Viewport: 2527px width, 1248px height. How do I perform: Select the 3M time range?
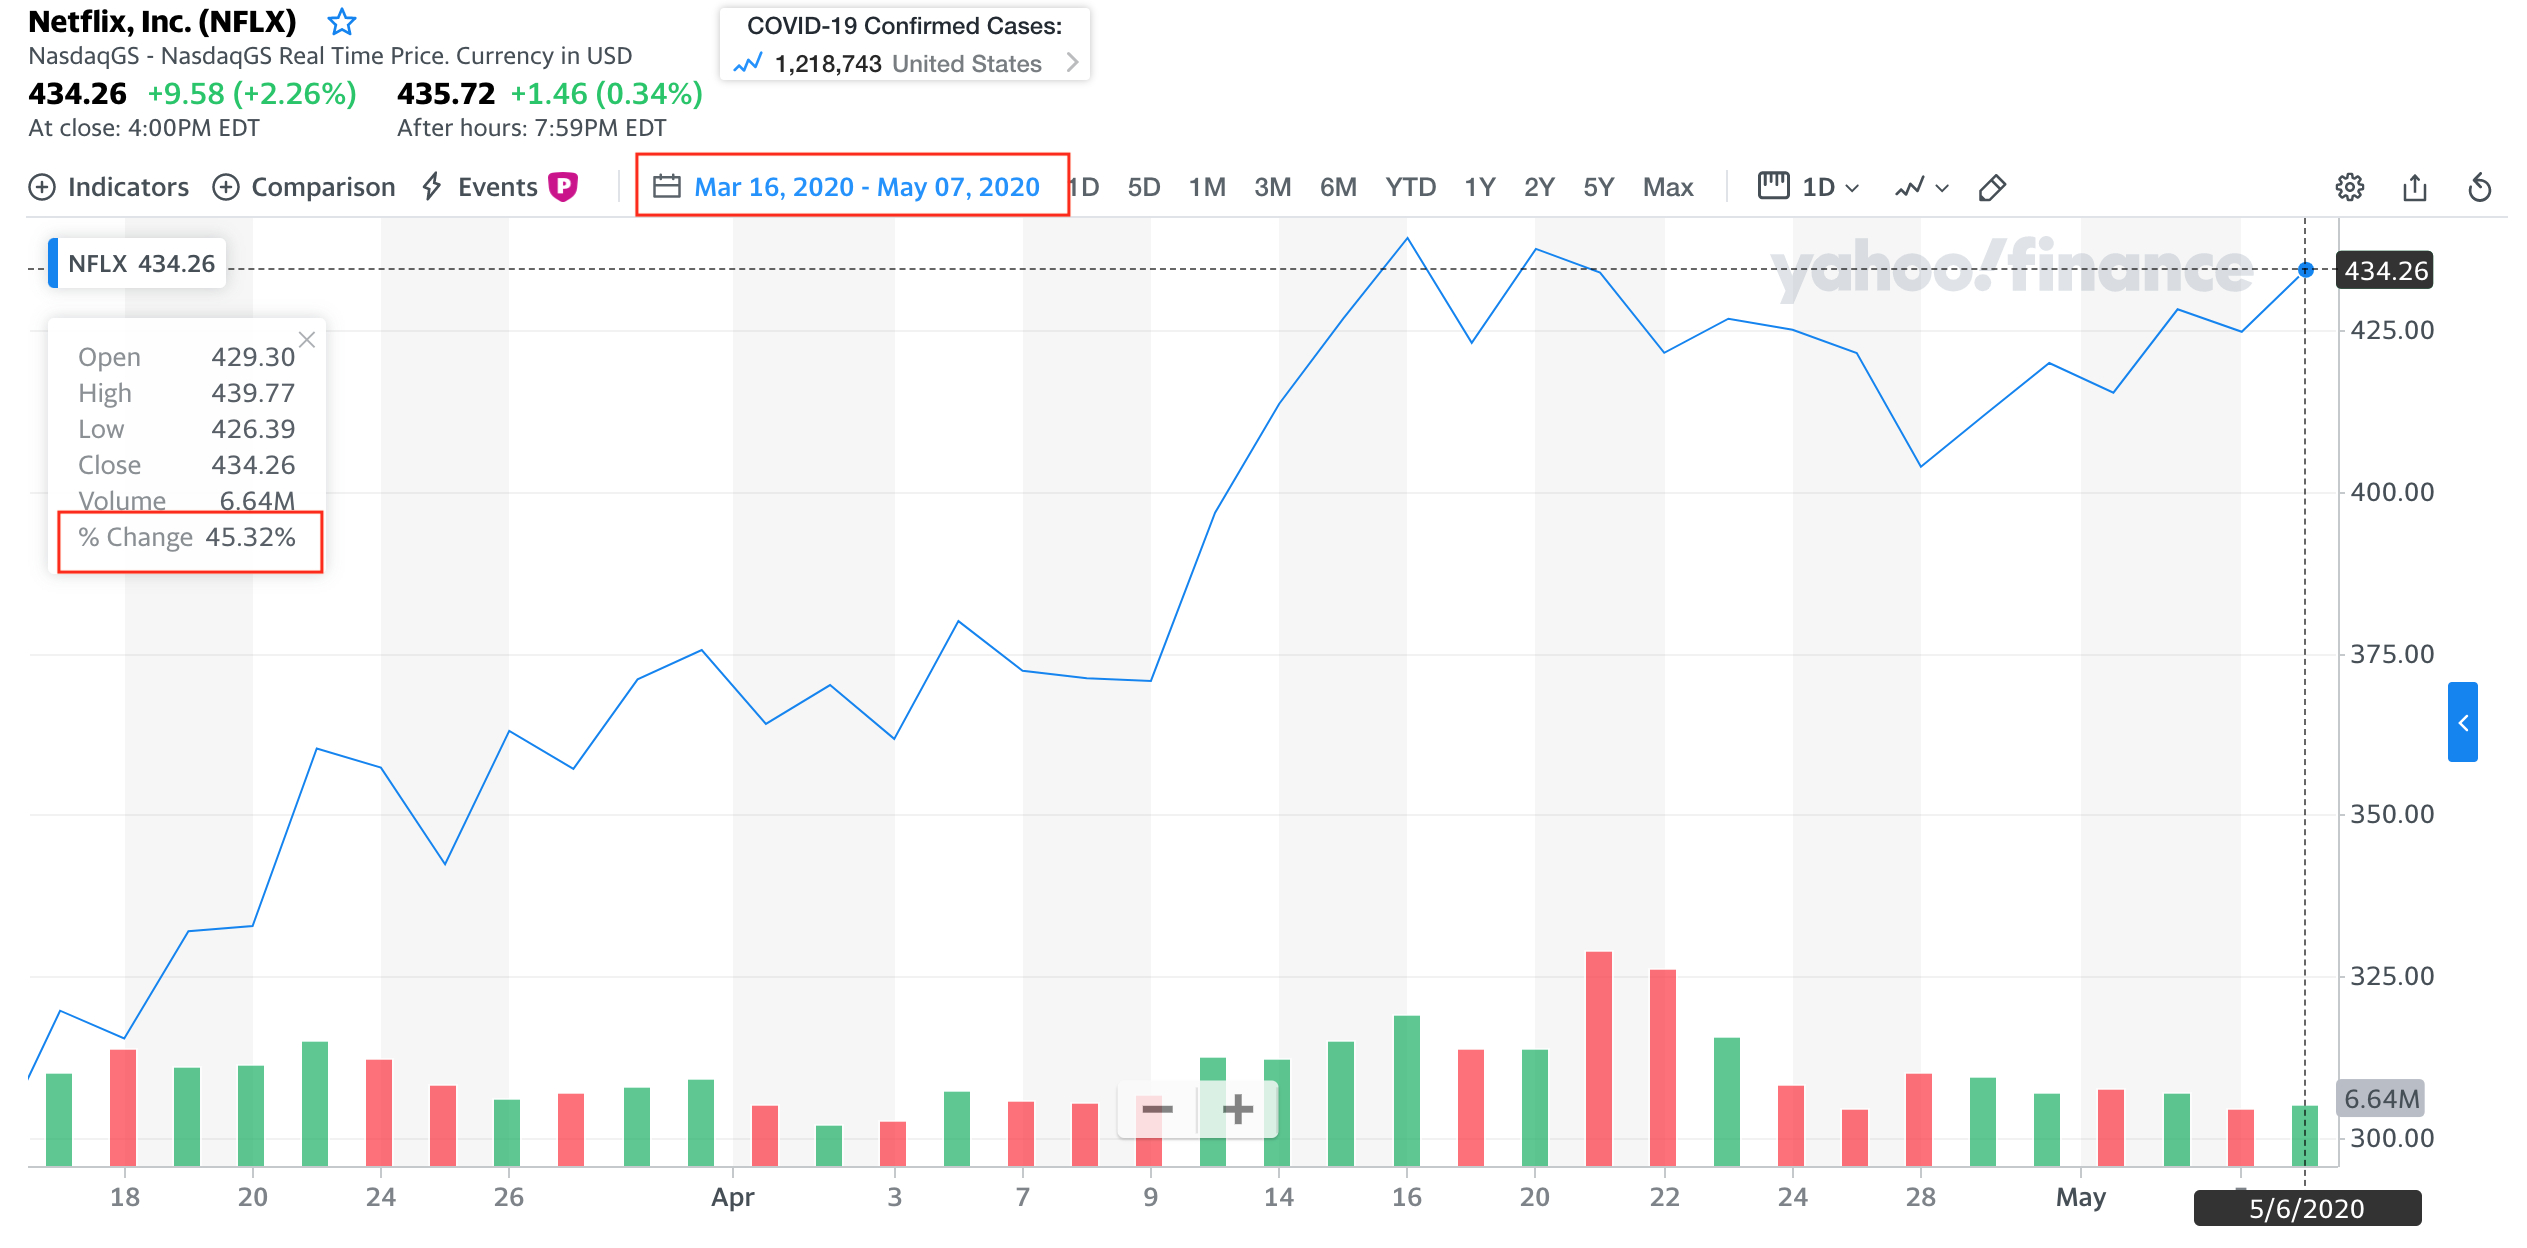[x=1272, y=187]
